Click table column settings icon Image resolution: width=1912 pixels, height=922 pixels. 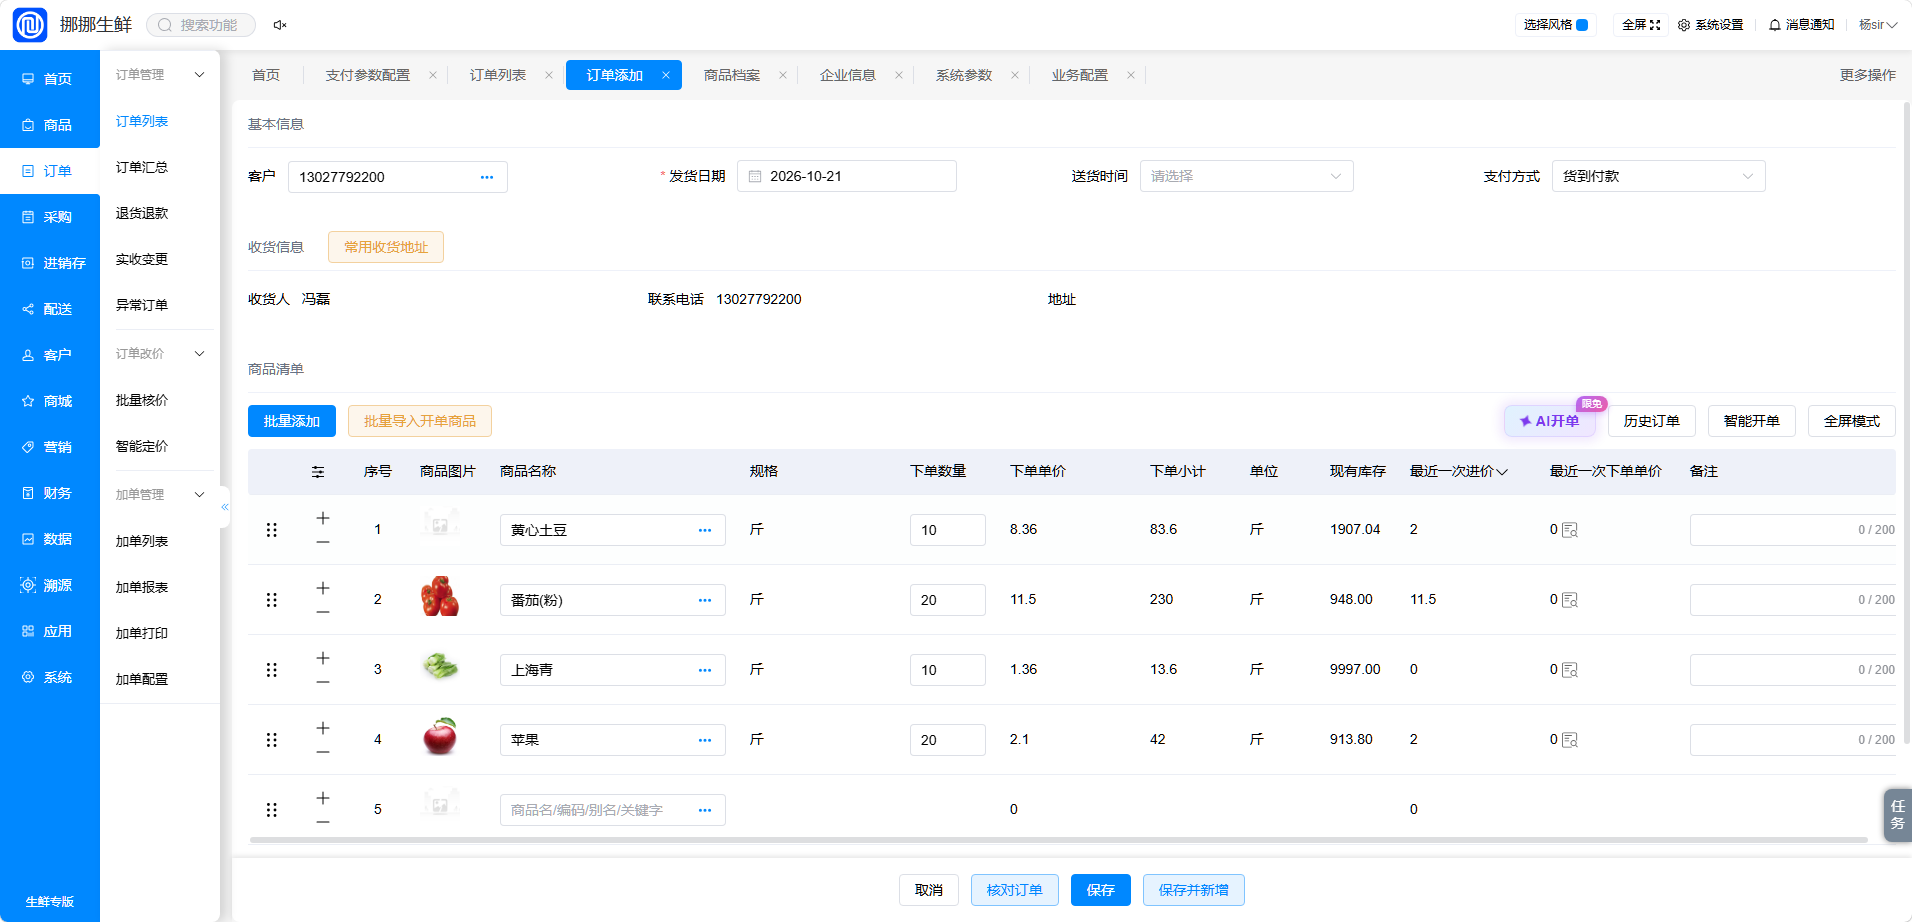pyautogui.click(x=318, y=471)
